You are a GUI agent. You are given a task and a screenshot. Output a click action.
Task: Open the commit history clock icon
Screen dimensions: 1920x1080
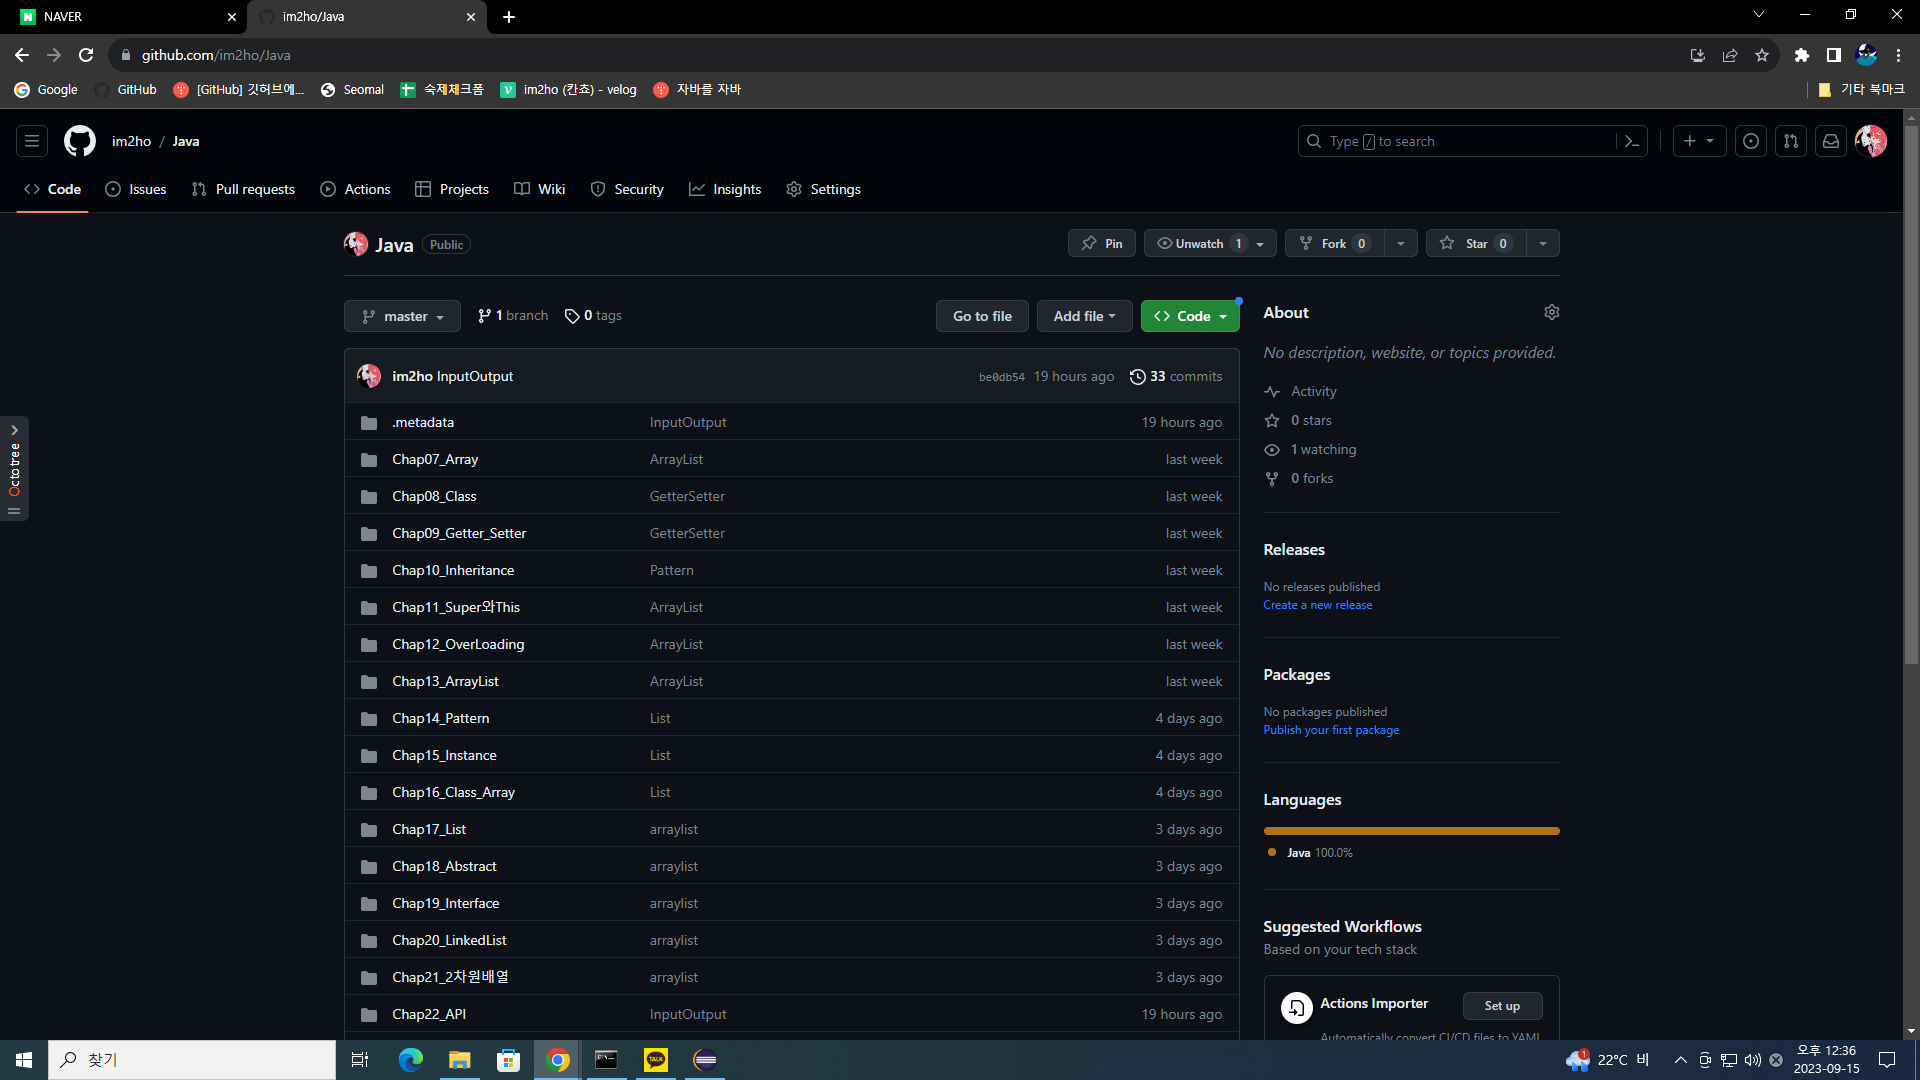tap(1137, 377)
